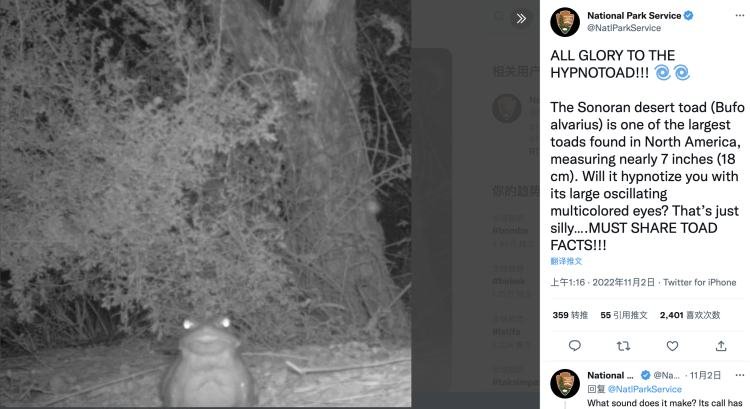Like the tweet with the heart icon
This screenshot has width=750, height=409.
coord(673,346)
